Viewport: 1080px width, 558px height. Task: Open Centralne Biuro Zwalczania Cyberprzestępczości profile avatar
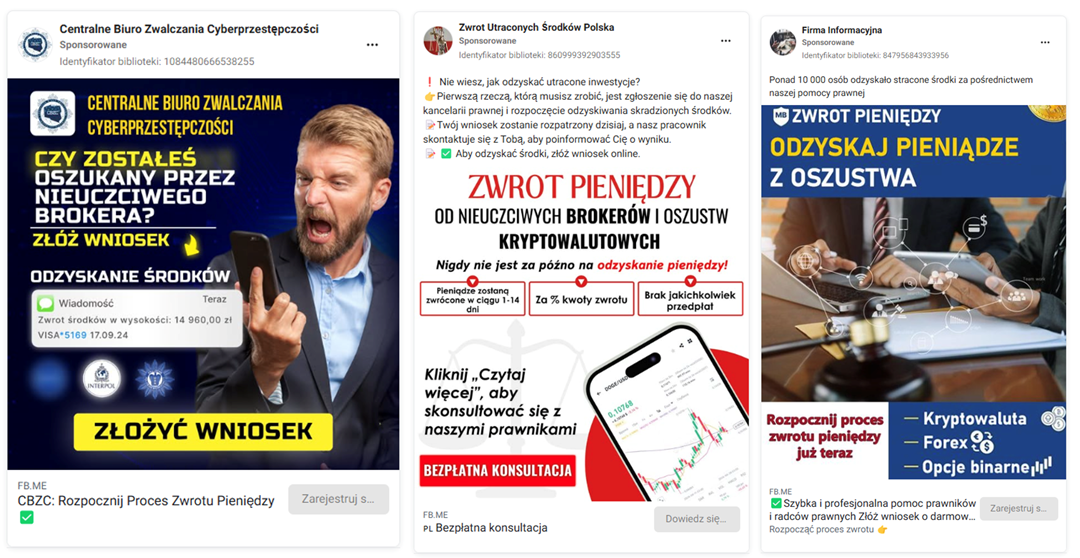click(x=34, y=44)
